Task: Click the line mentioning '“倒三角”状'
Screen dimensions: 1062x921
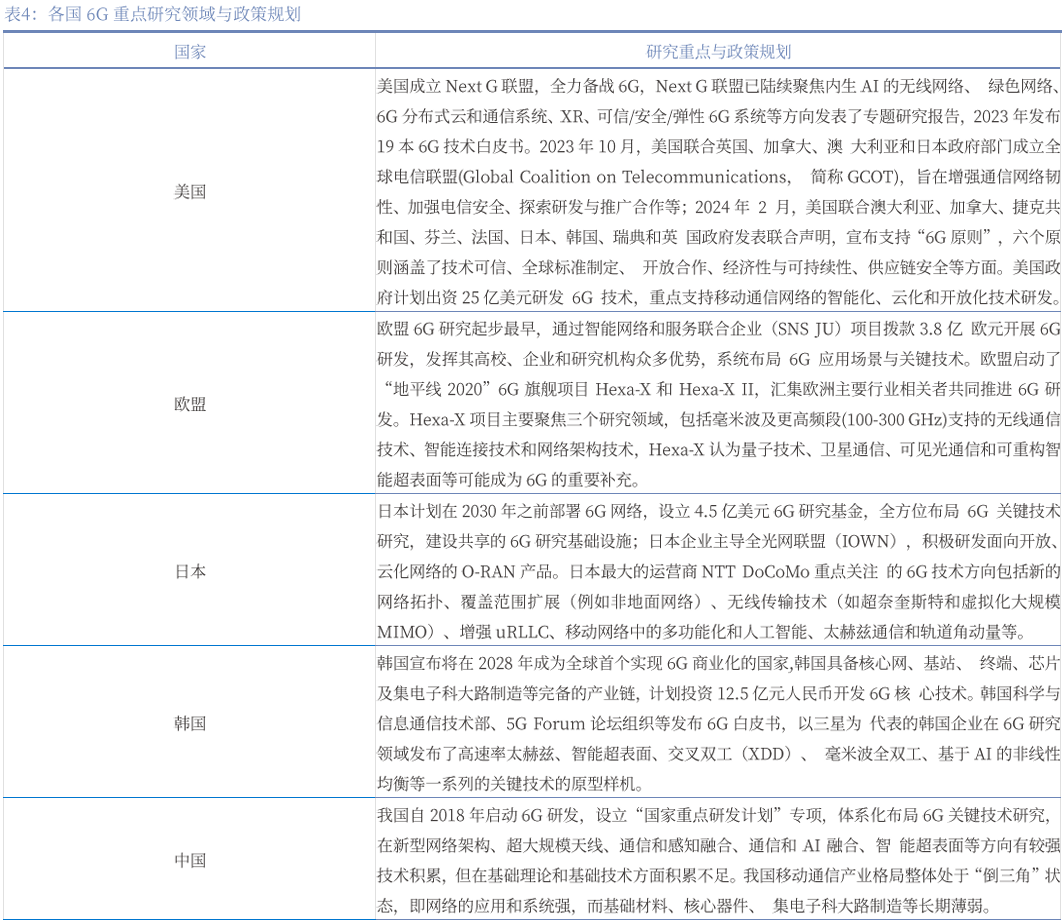Action: pyautogui.click(x=719, y=876)
